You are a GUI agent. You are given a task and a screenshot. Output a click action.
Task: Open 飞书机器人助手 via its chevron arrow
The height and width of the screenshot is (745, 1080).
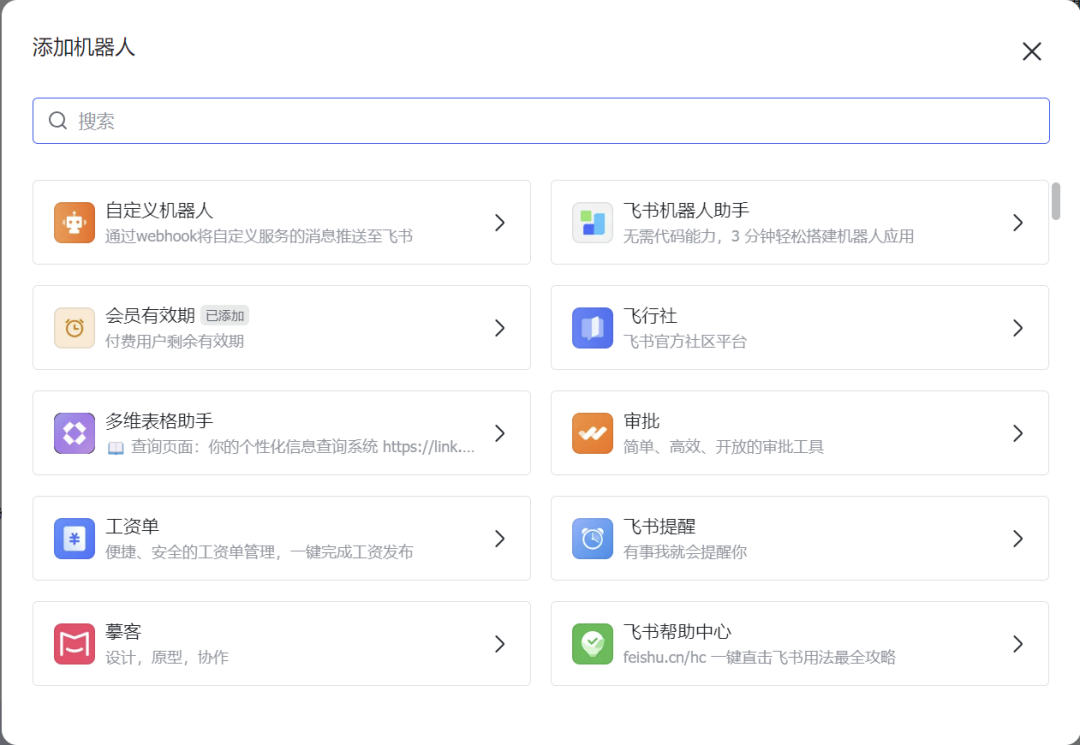(x=1018, y=222)
